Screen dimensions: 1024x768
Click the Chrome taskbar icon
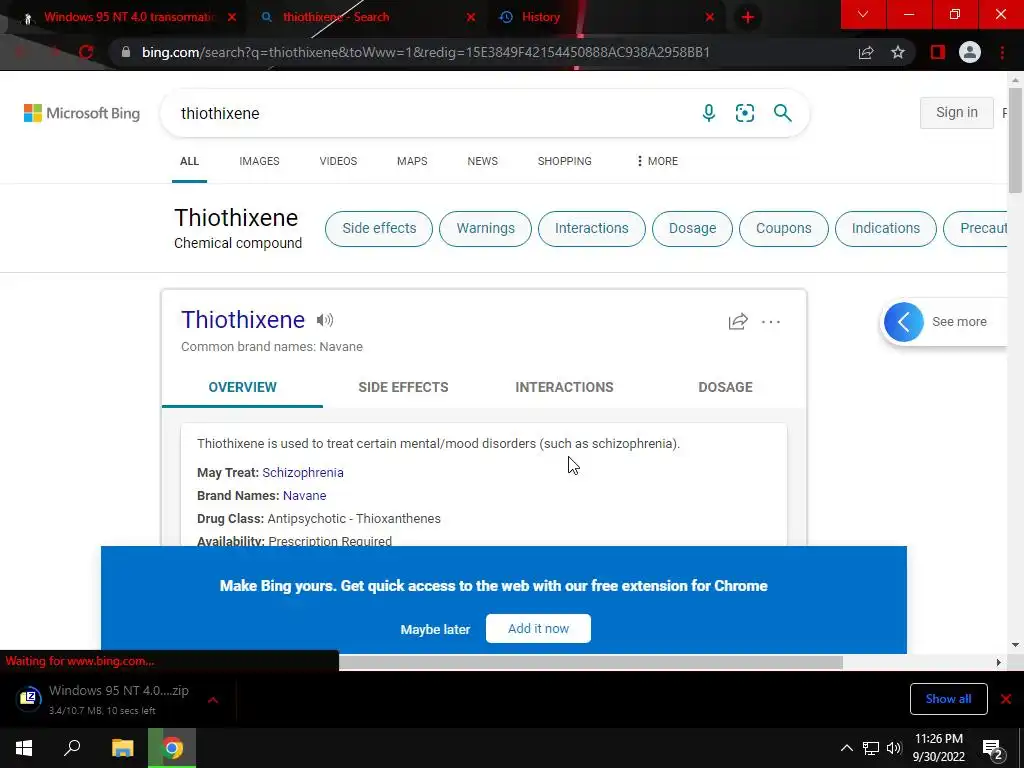coord(172,748)
